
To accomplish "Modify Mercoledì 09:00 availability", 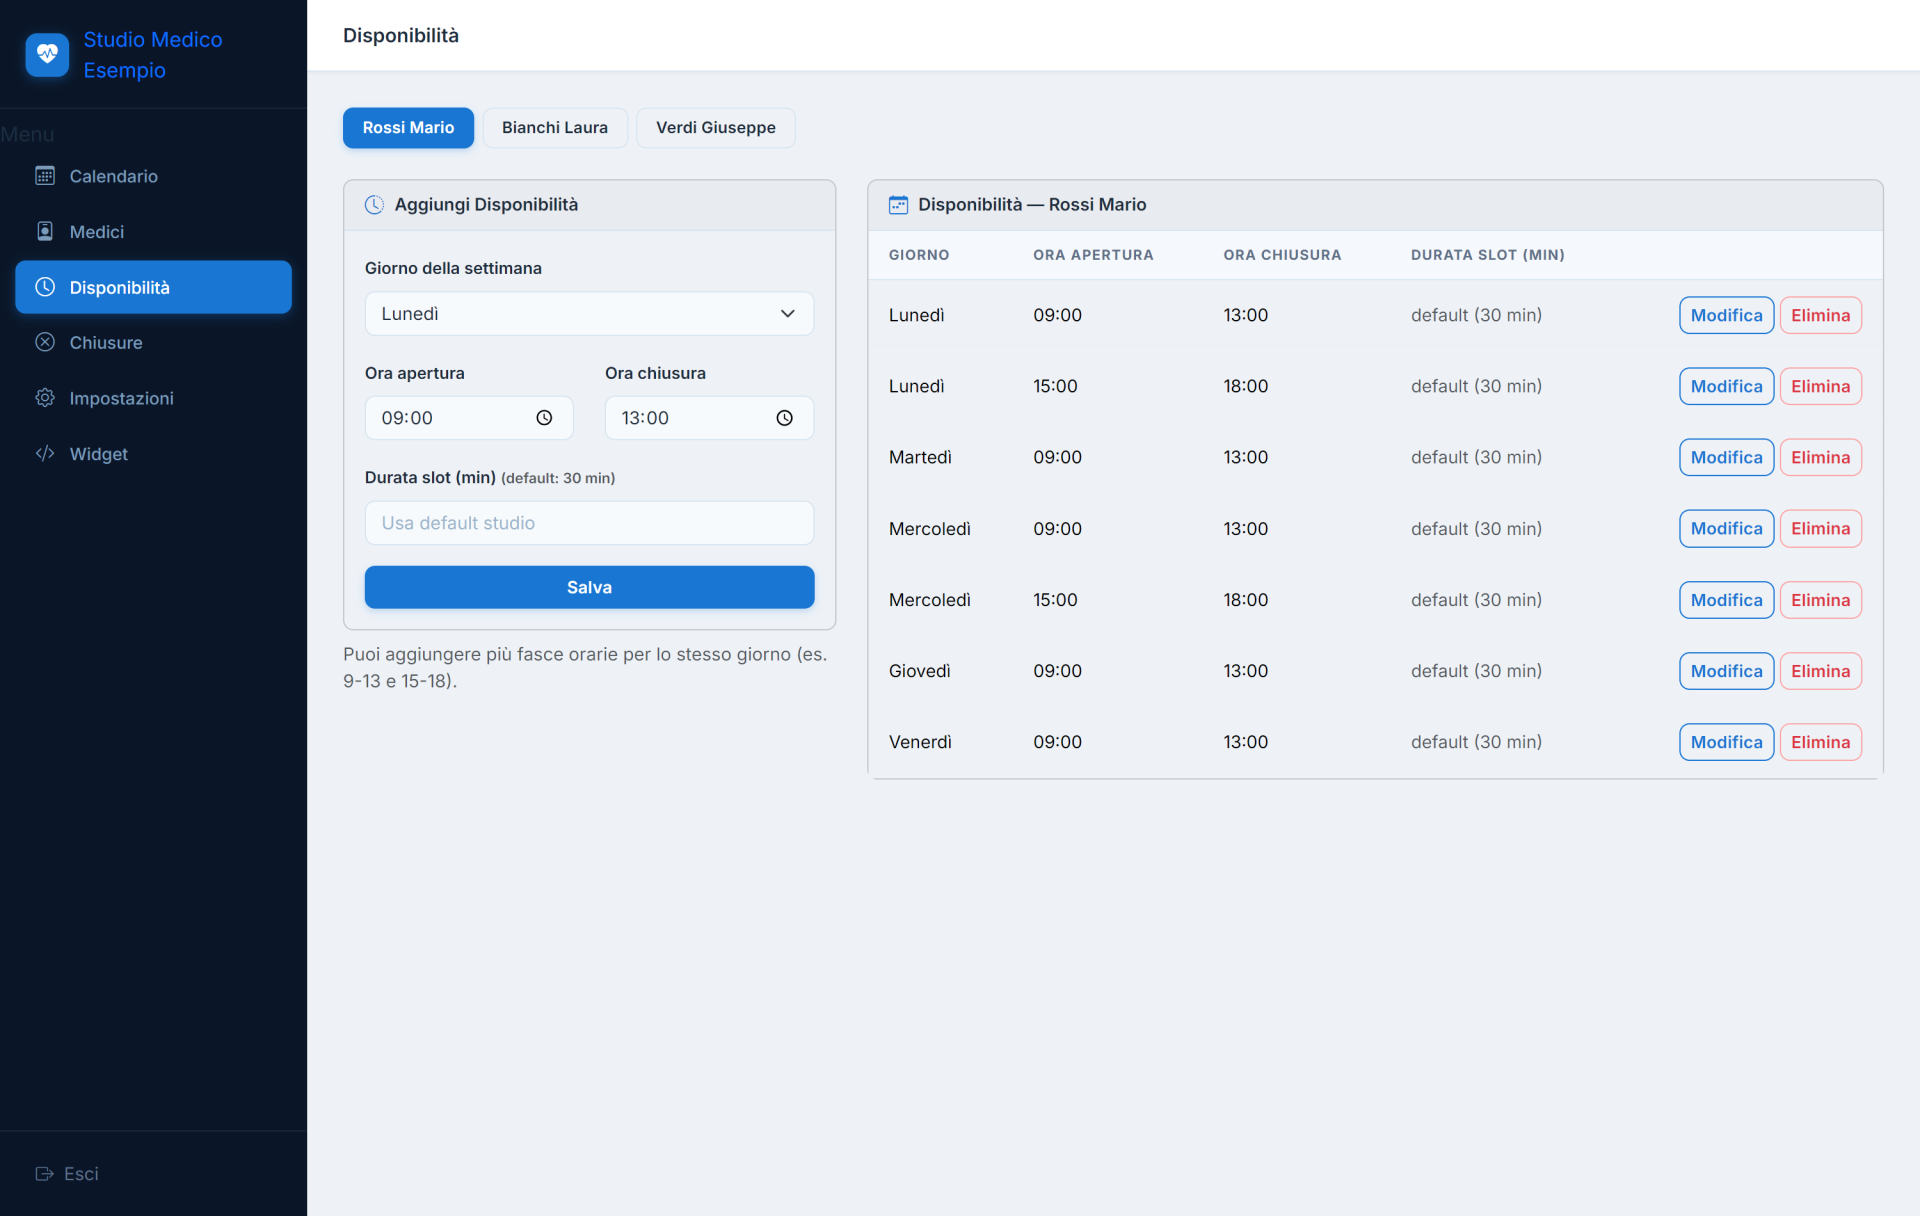I will tap(1726, 528).
